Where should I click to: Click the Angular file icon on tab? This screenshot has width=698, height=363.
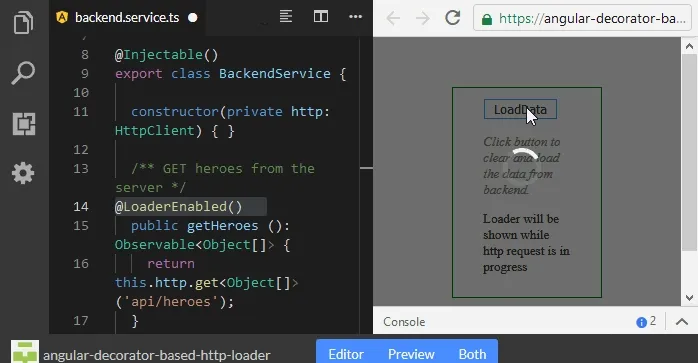62,17
